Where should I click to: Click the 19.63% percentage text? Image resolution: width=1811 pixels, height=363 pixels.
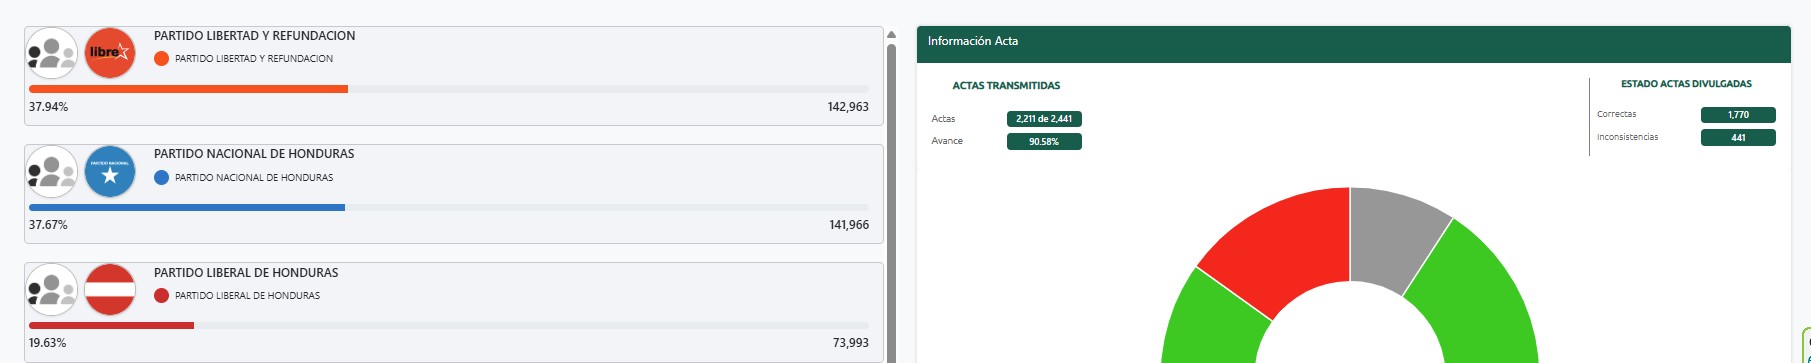coord(47,343)
